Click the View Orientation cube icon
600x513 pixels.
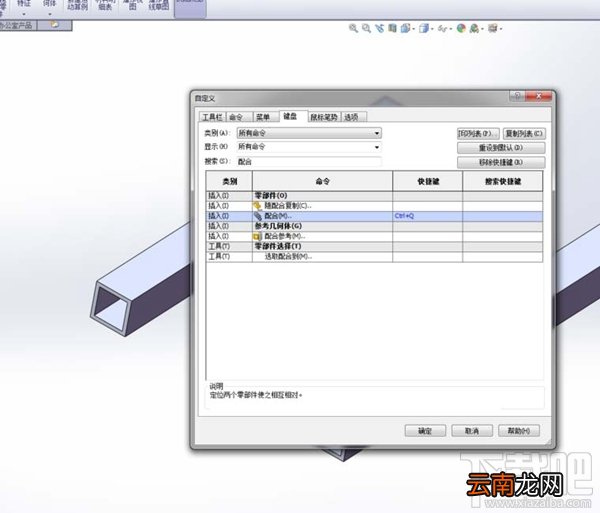click(x=405, y=28)
